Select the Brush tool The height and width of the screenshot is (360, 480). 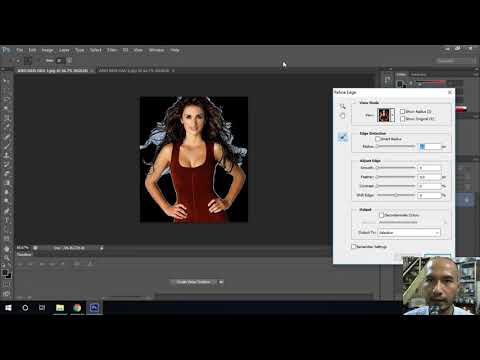click(6, 146)
